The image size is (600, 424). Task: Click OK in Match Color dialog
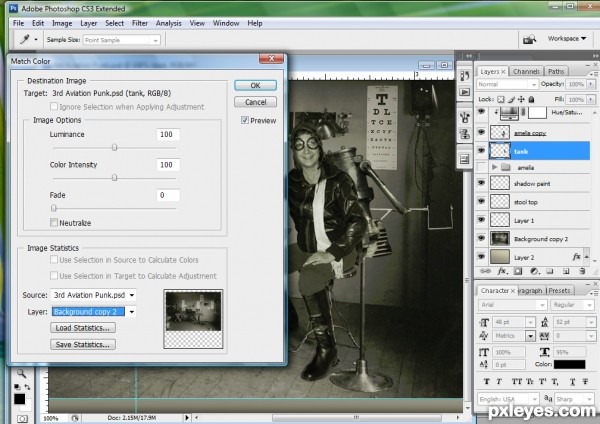(255, 85)
